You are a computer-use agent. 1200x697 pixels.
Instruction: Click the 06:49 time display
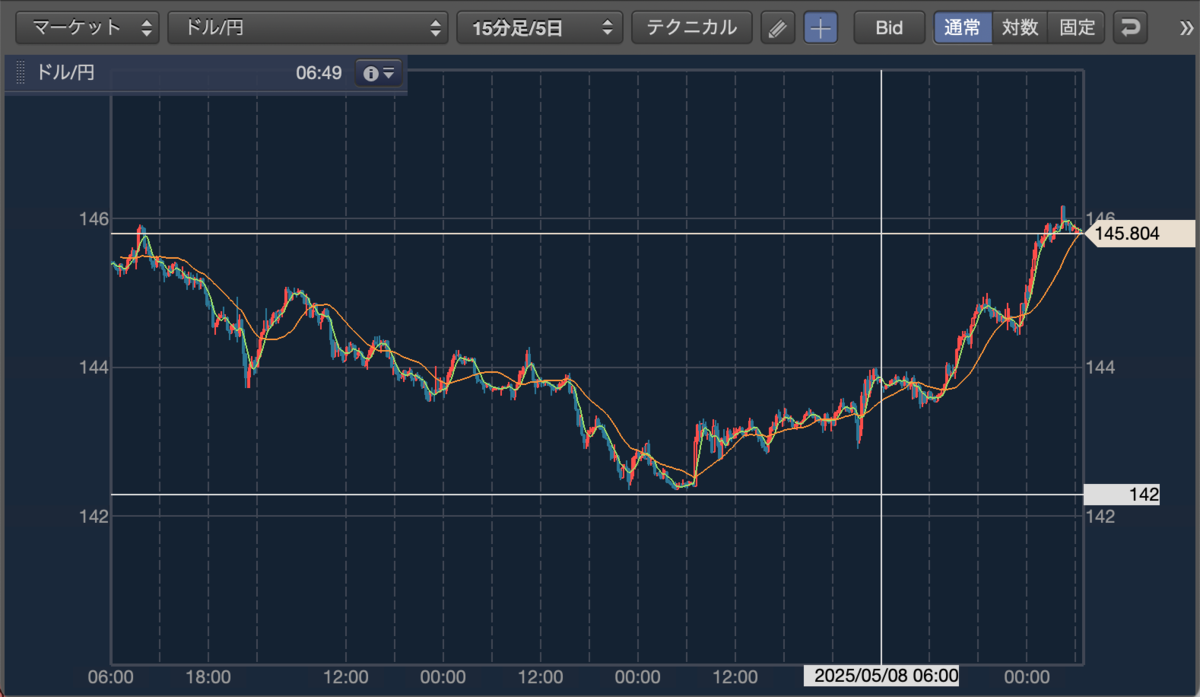tap(319, 73)
